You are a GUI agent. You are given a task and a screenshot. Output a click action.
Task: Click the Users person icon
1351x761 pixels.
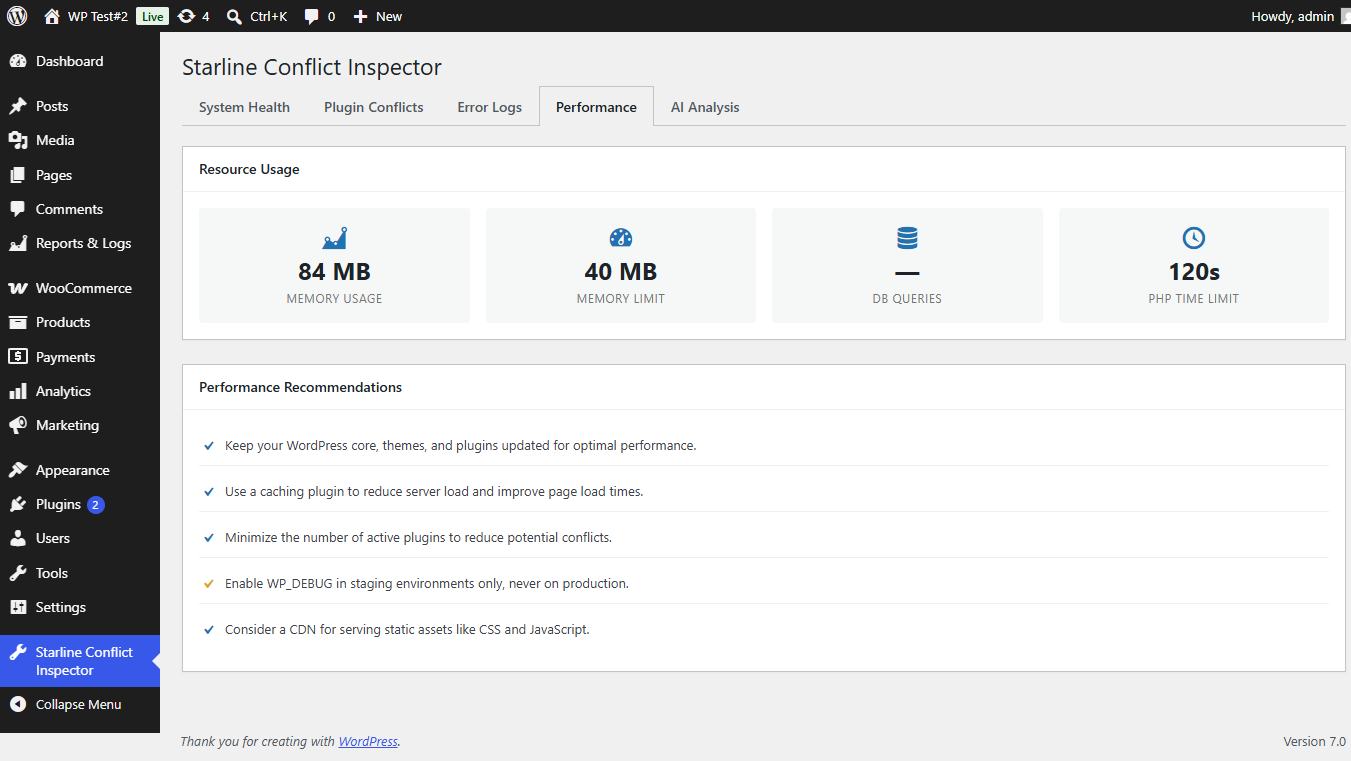click(18, 538)
